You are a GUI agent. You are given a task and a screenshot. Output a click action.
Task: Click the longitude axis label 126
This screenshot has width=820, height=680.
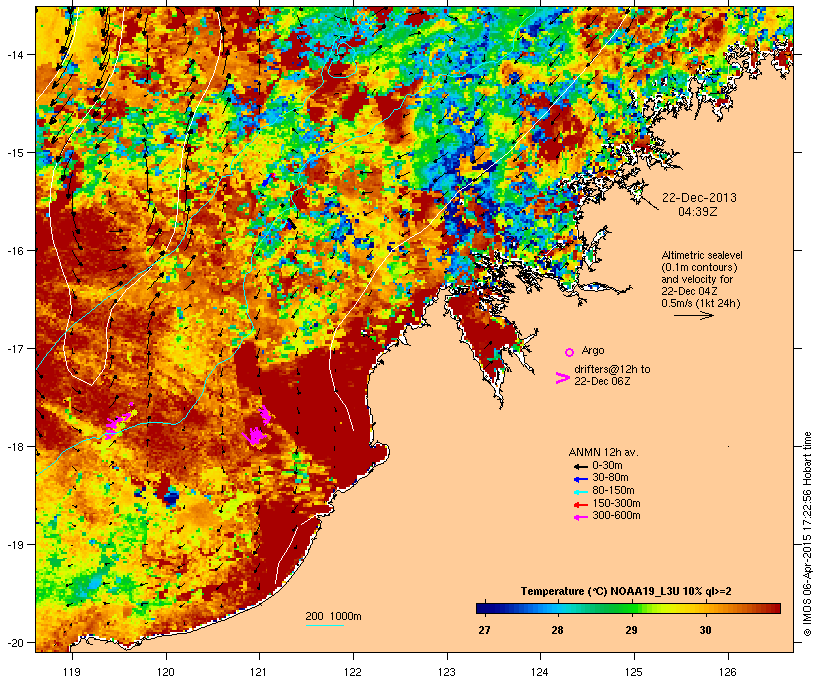[x=728, y=672]
